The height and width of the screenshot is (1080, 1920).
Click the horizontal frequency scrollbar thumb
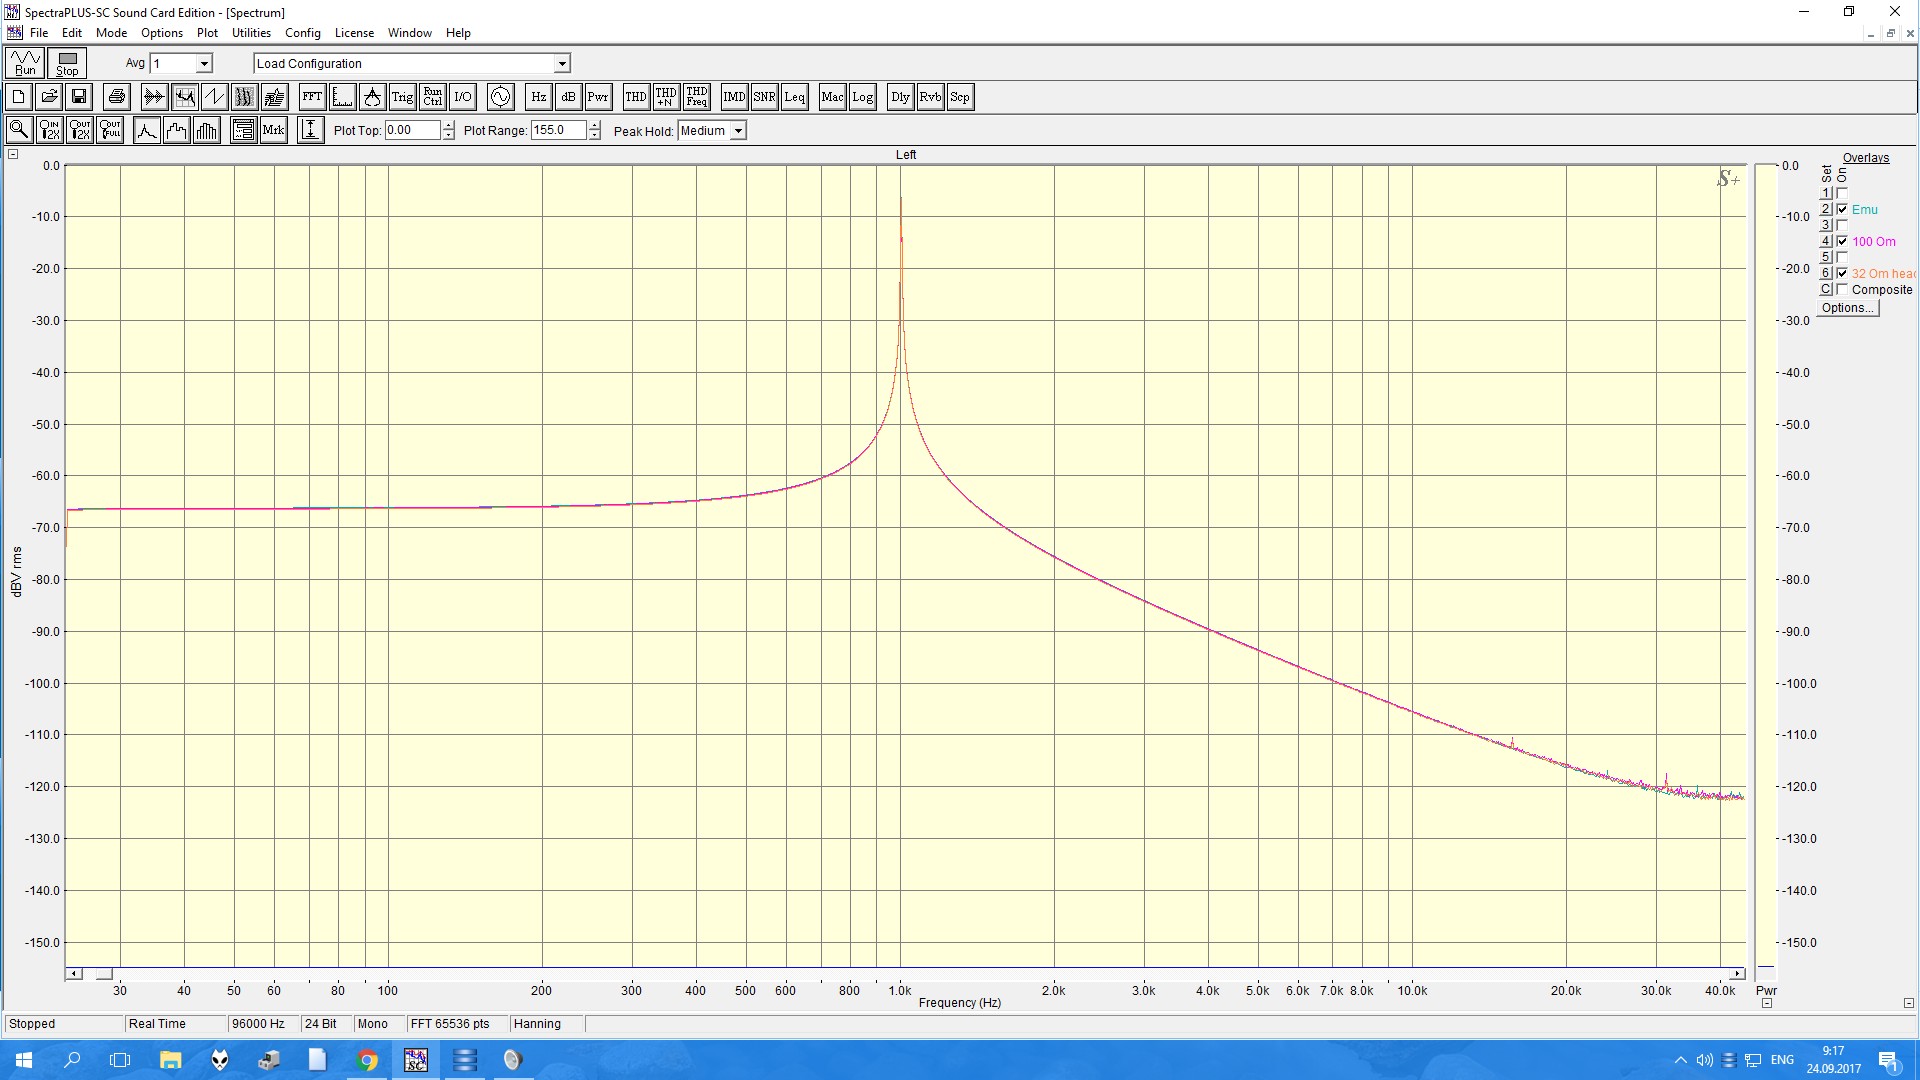[104, 974]
